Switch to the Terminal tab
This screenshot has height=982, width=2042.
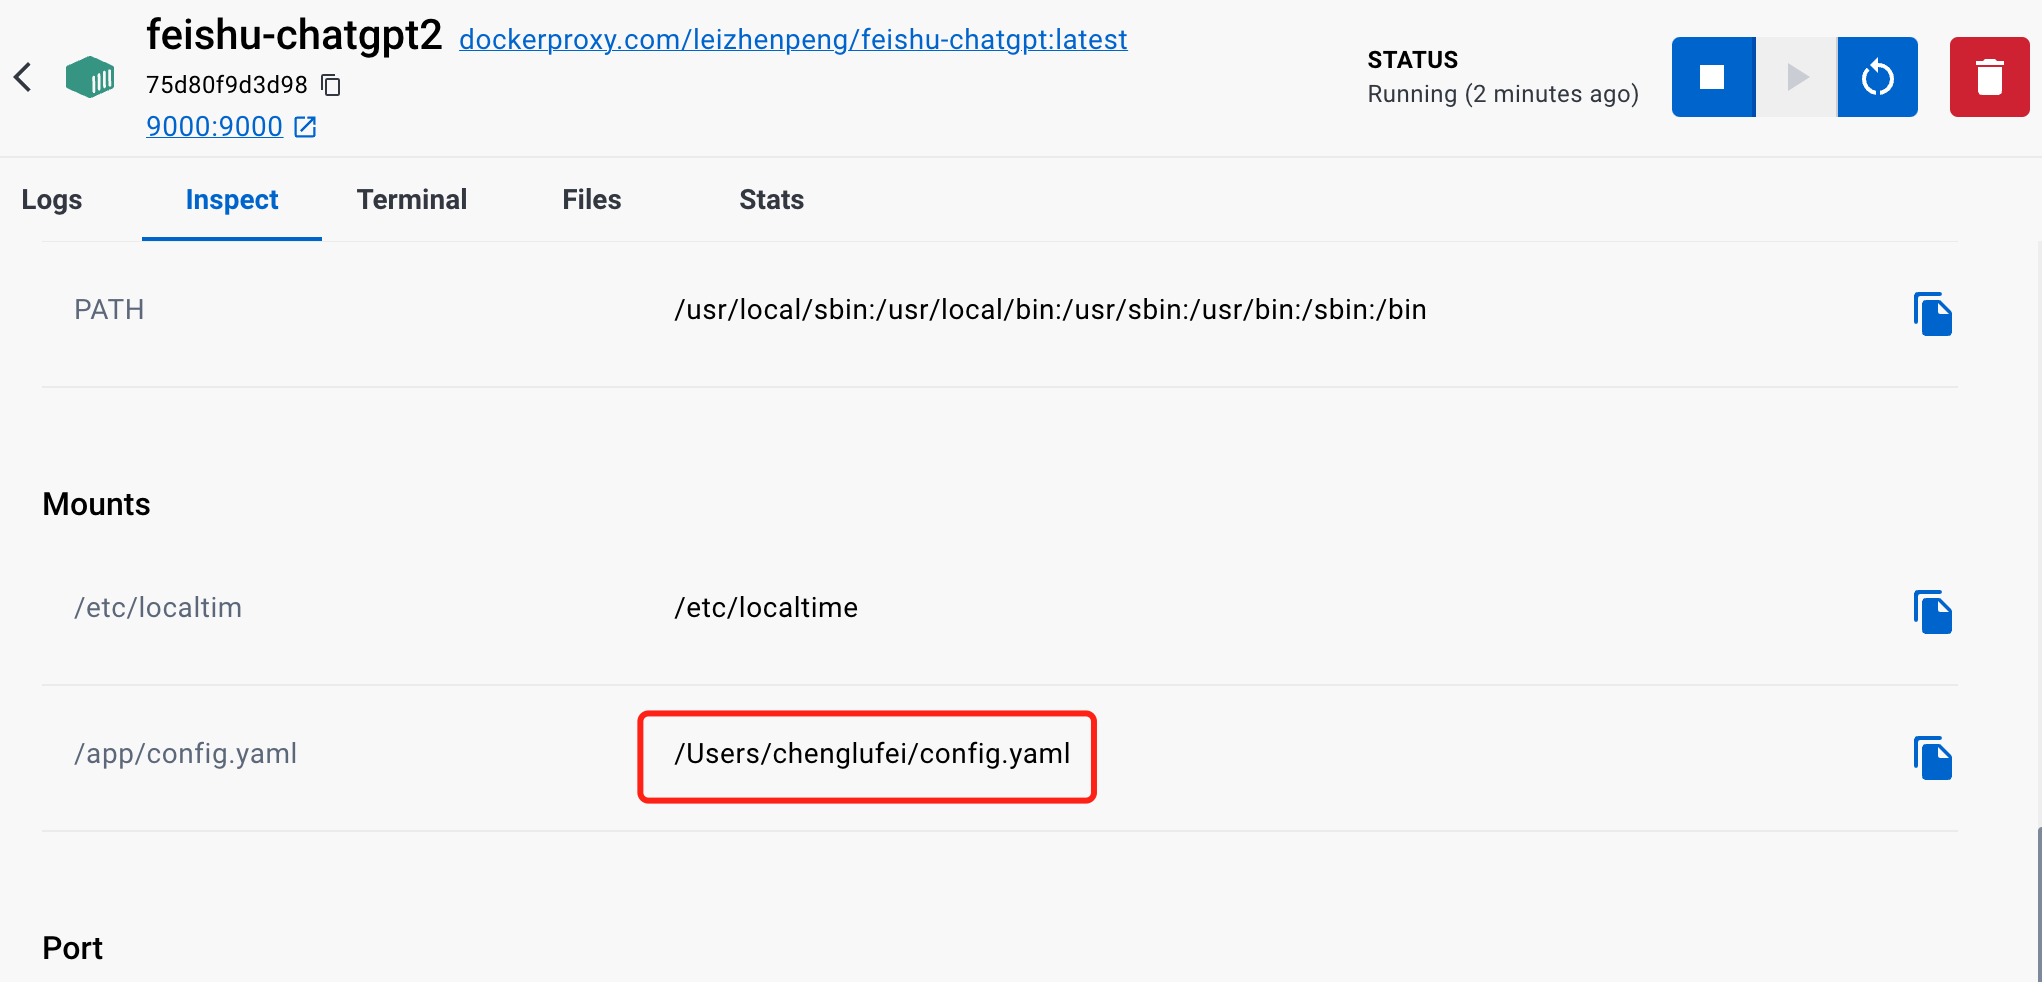411,199
